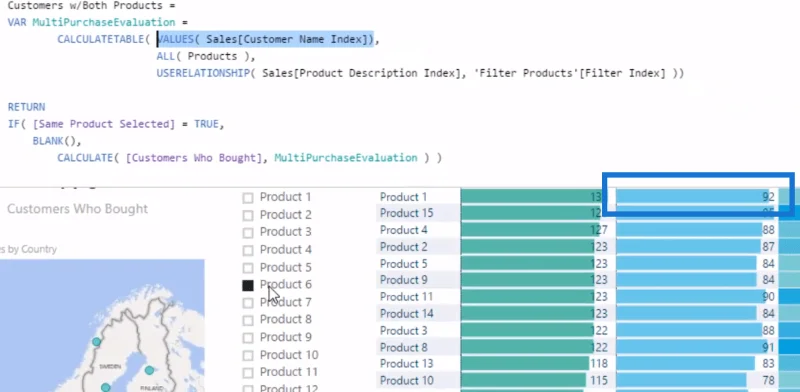Select the Product 9 row label in the table
Screen dimensions: 800x392
click(x=403, y=280)
